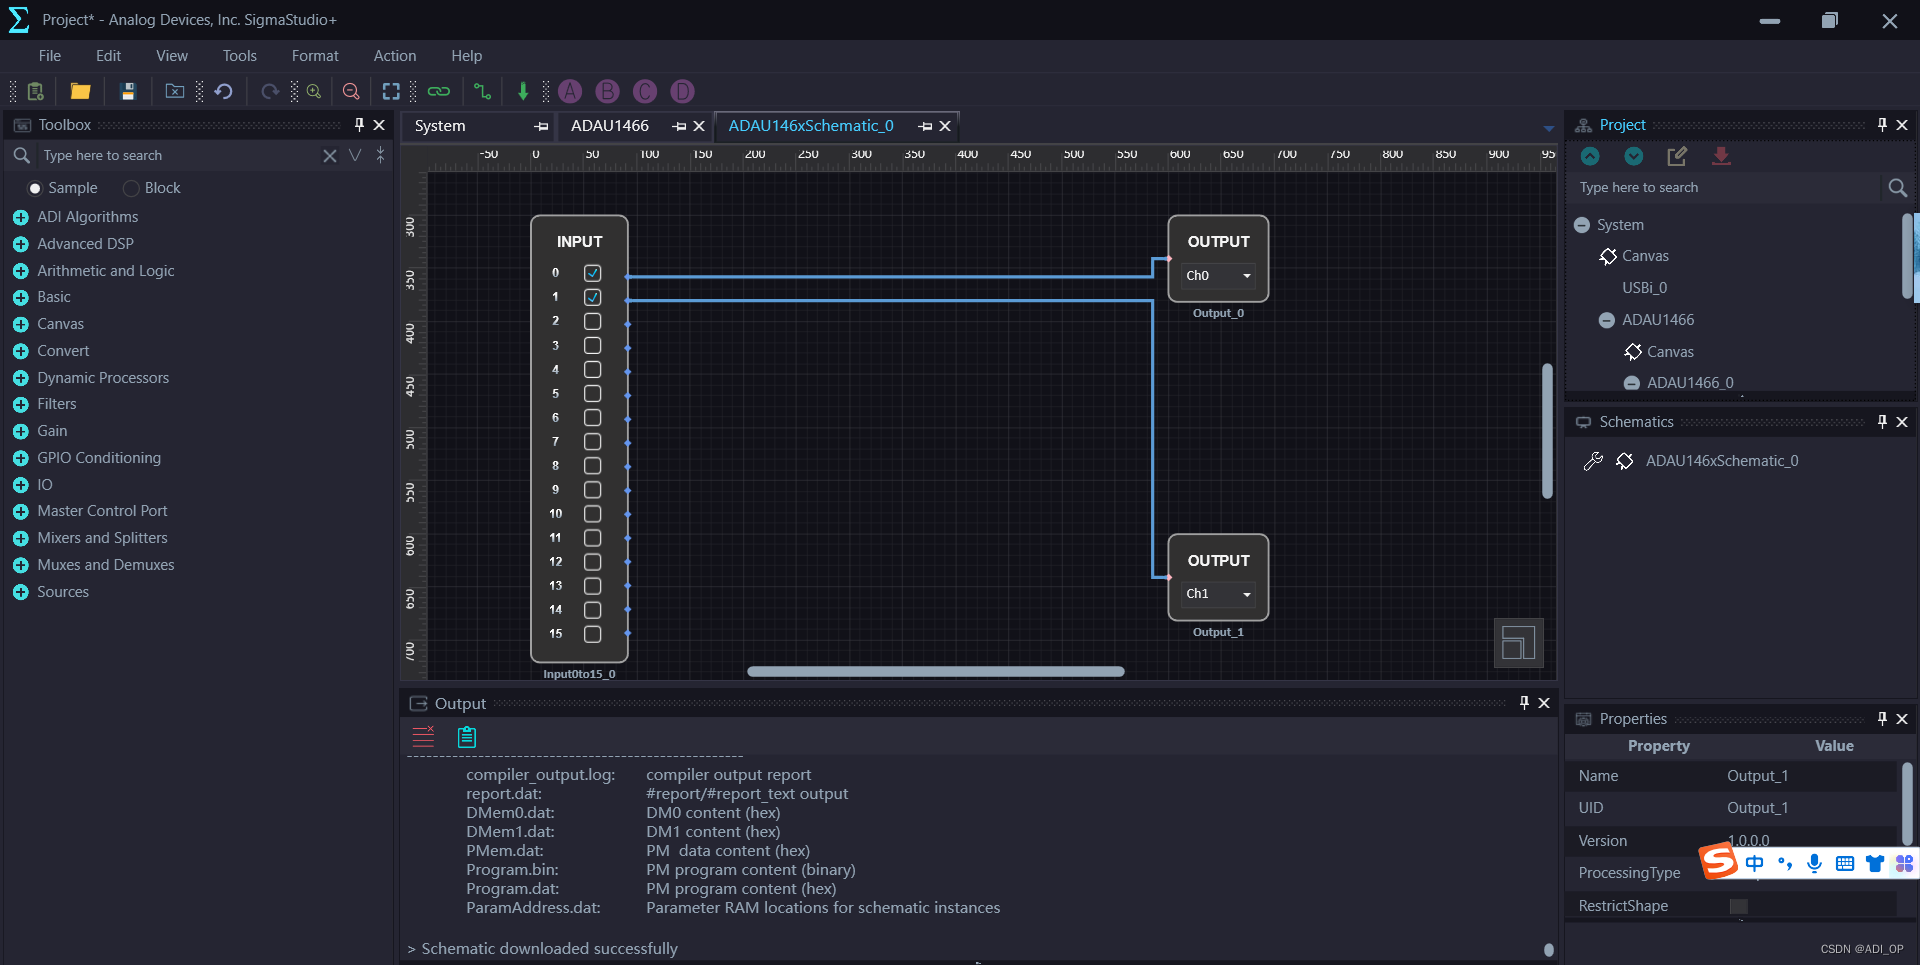This screenshot has height=965, width=1920.
Task: Expand the Filters toolbox category
Action: click(20, 405)
